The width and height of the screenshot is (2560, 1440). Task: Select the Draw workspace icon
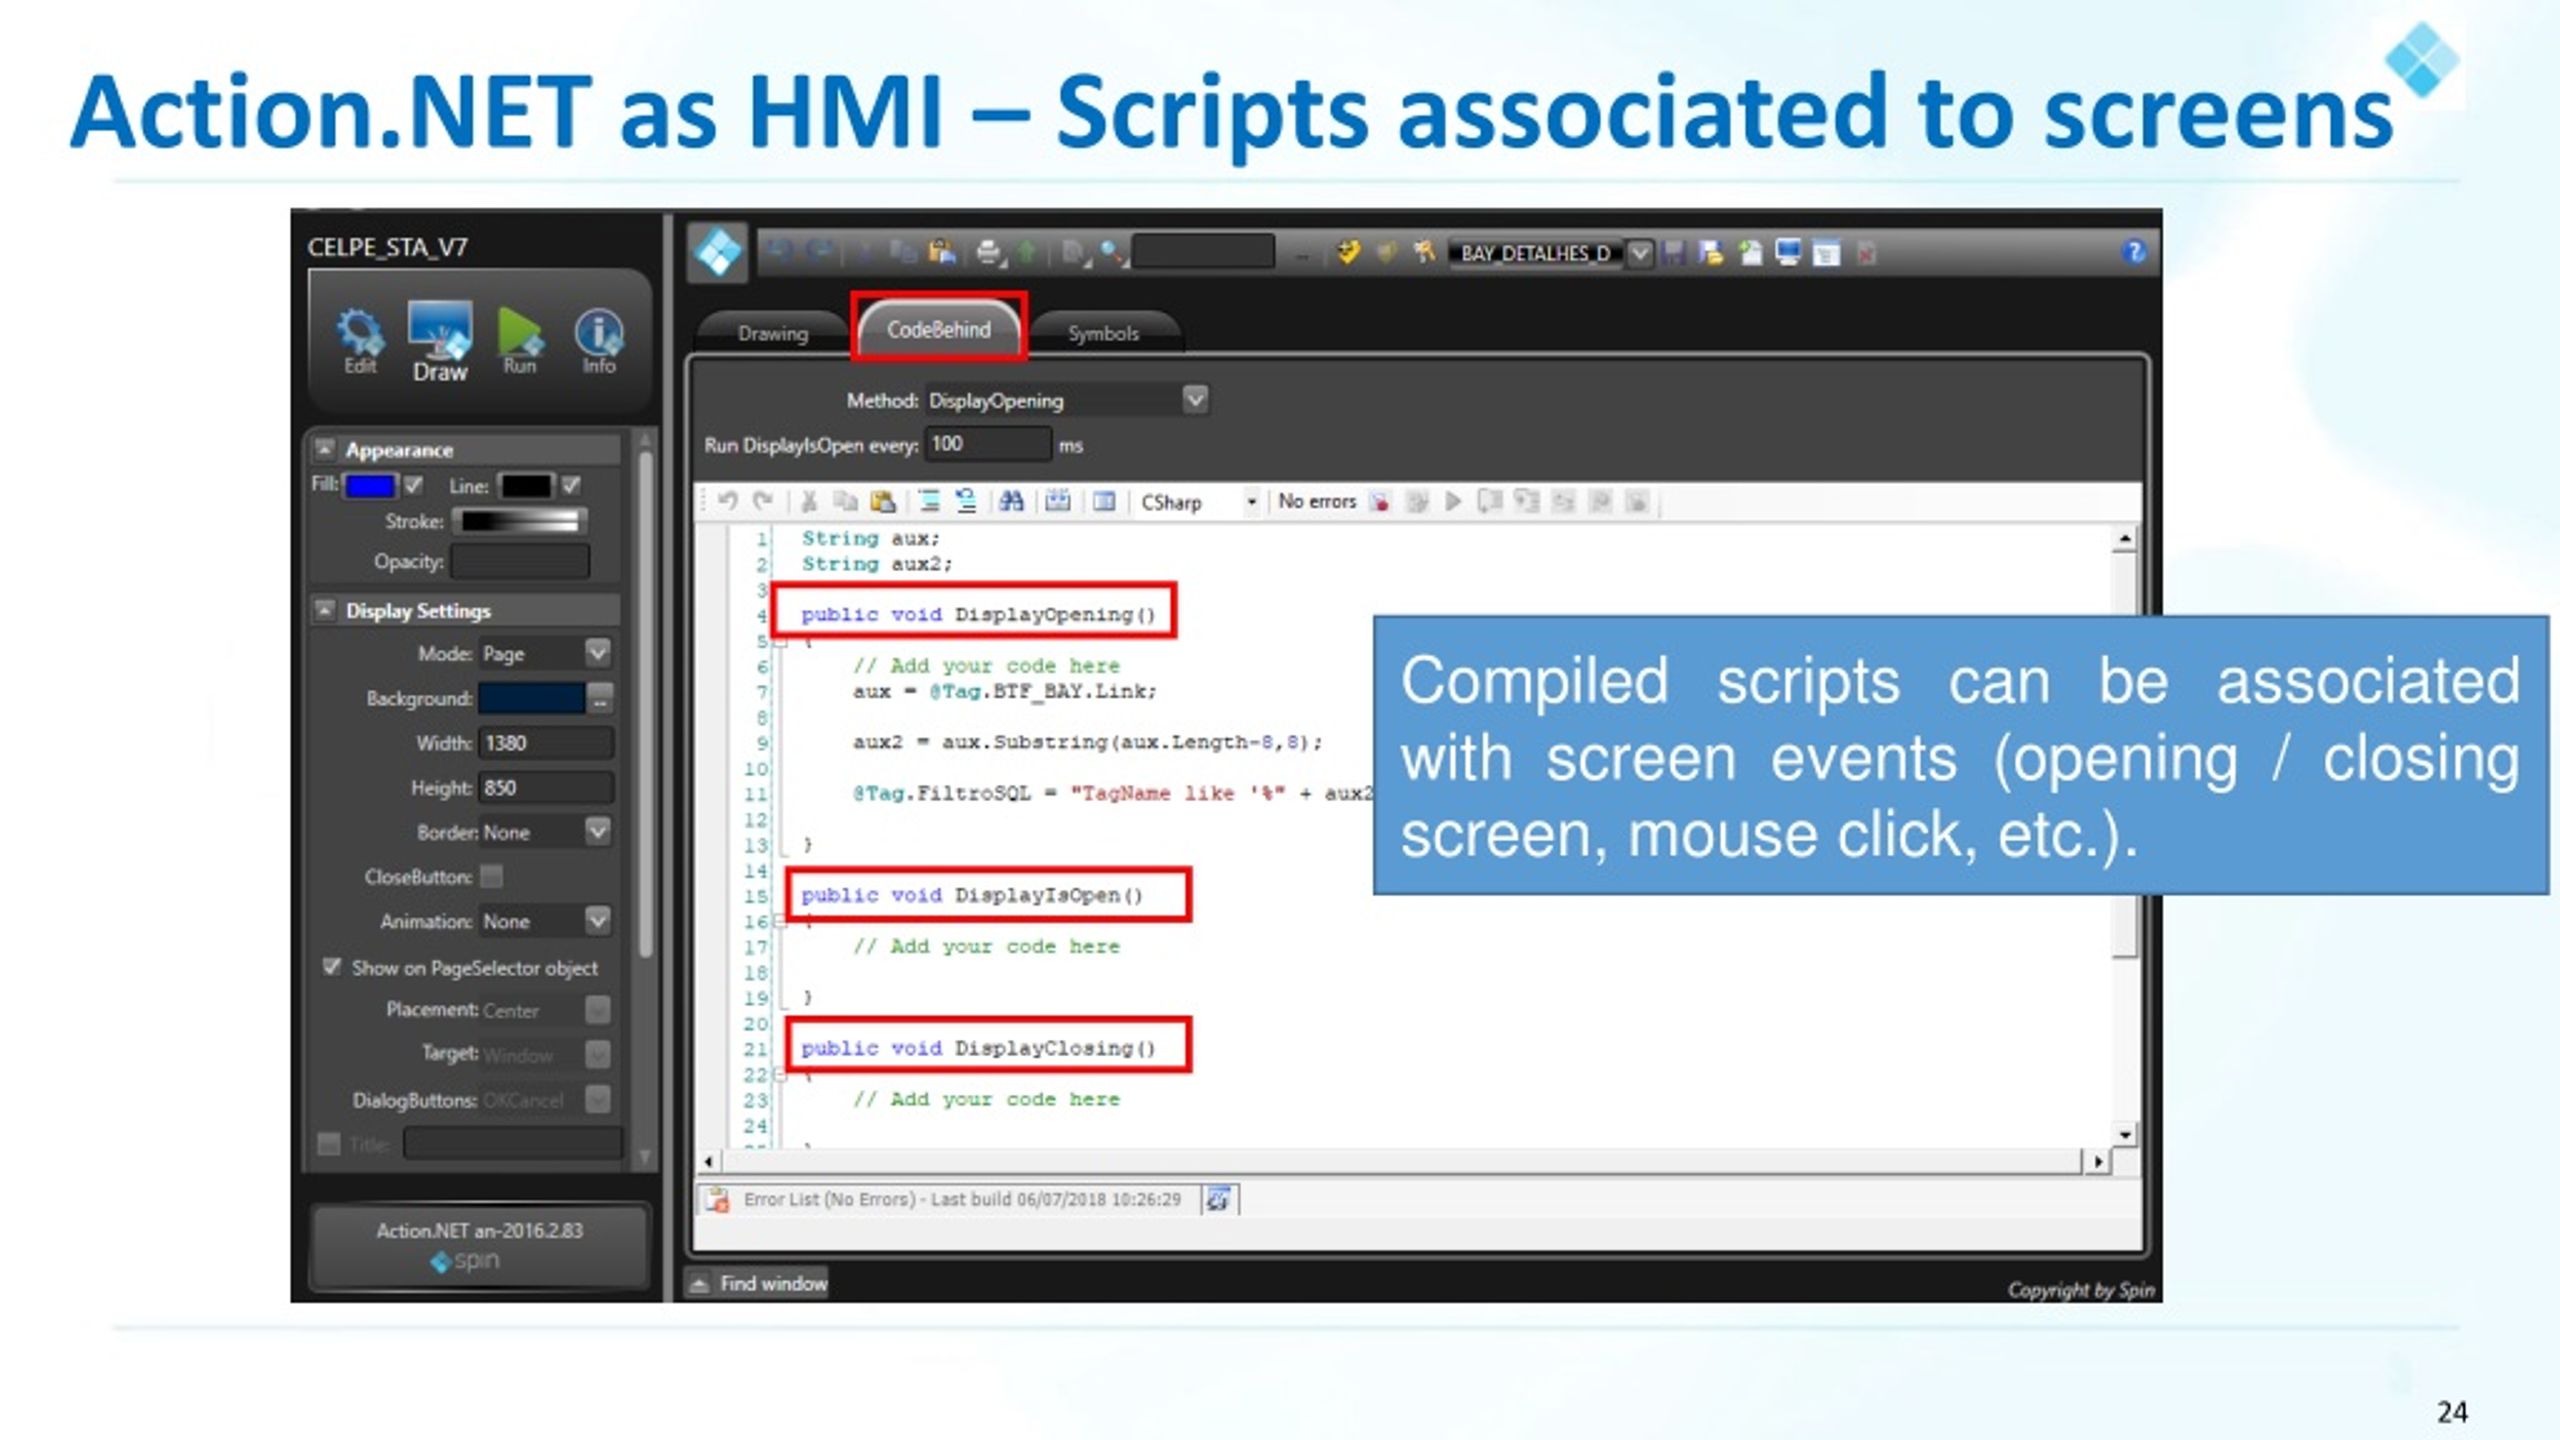(440, 342)
